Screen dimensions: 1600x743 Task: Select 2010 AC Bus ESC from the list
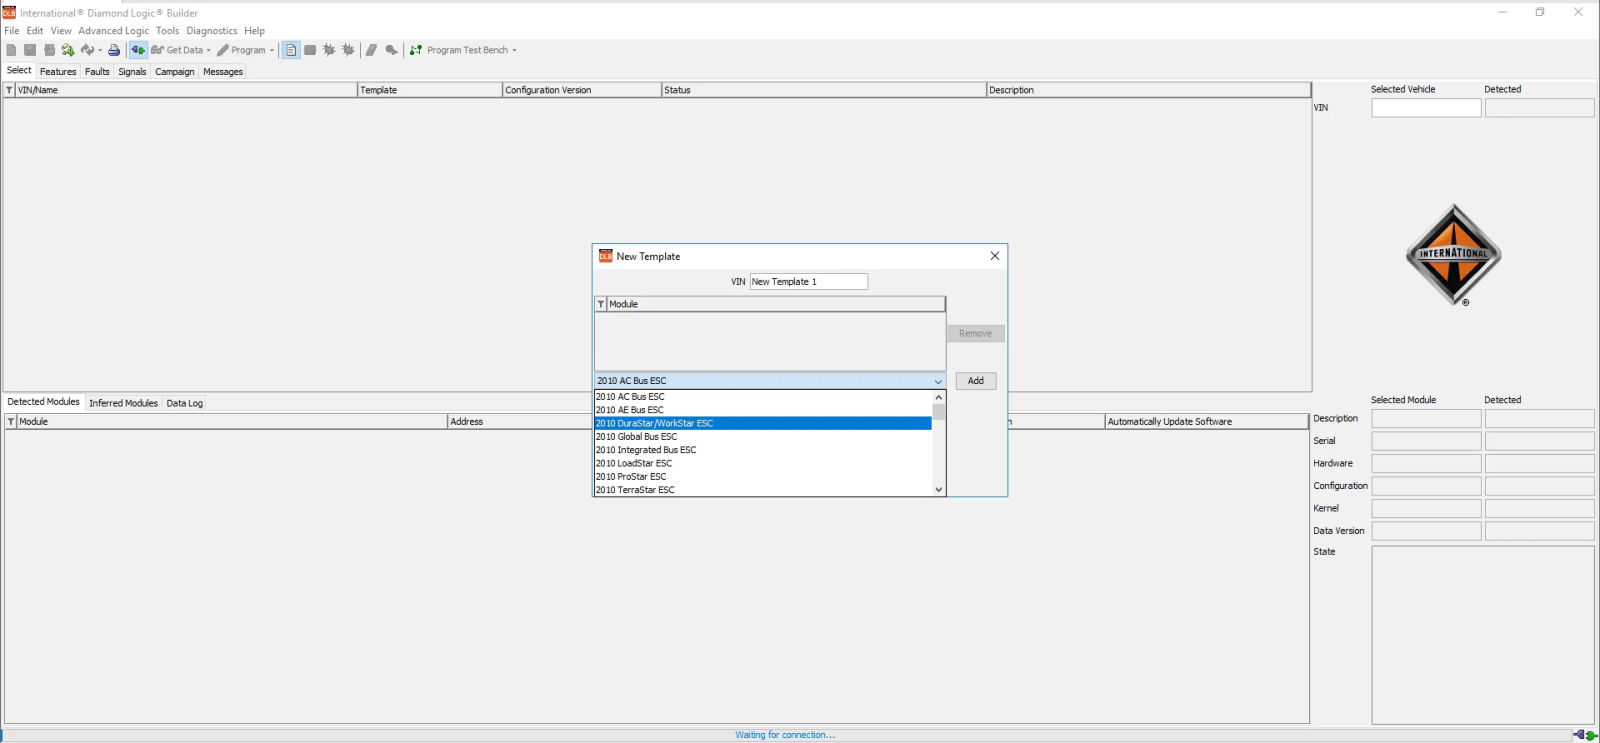tap(763, 397)
